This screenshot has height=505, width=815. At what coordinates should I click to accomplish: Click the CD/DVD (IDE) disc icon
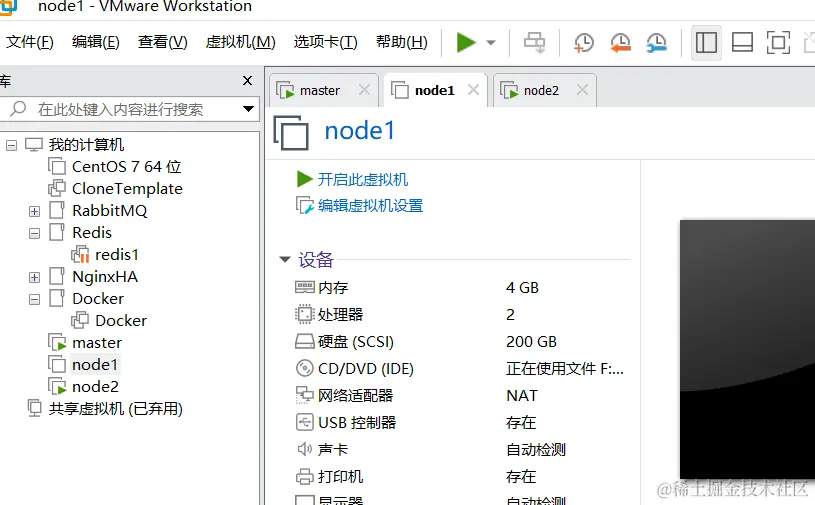305,368
